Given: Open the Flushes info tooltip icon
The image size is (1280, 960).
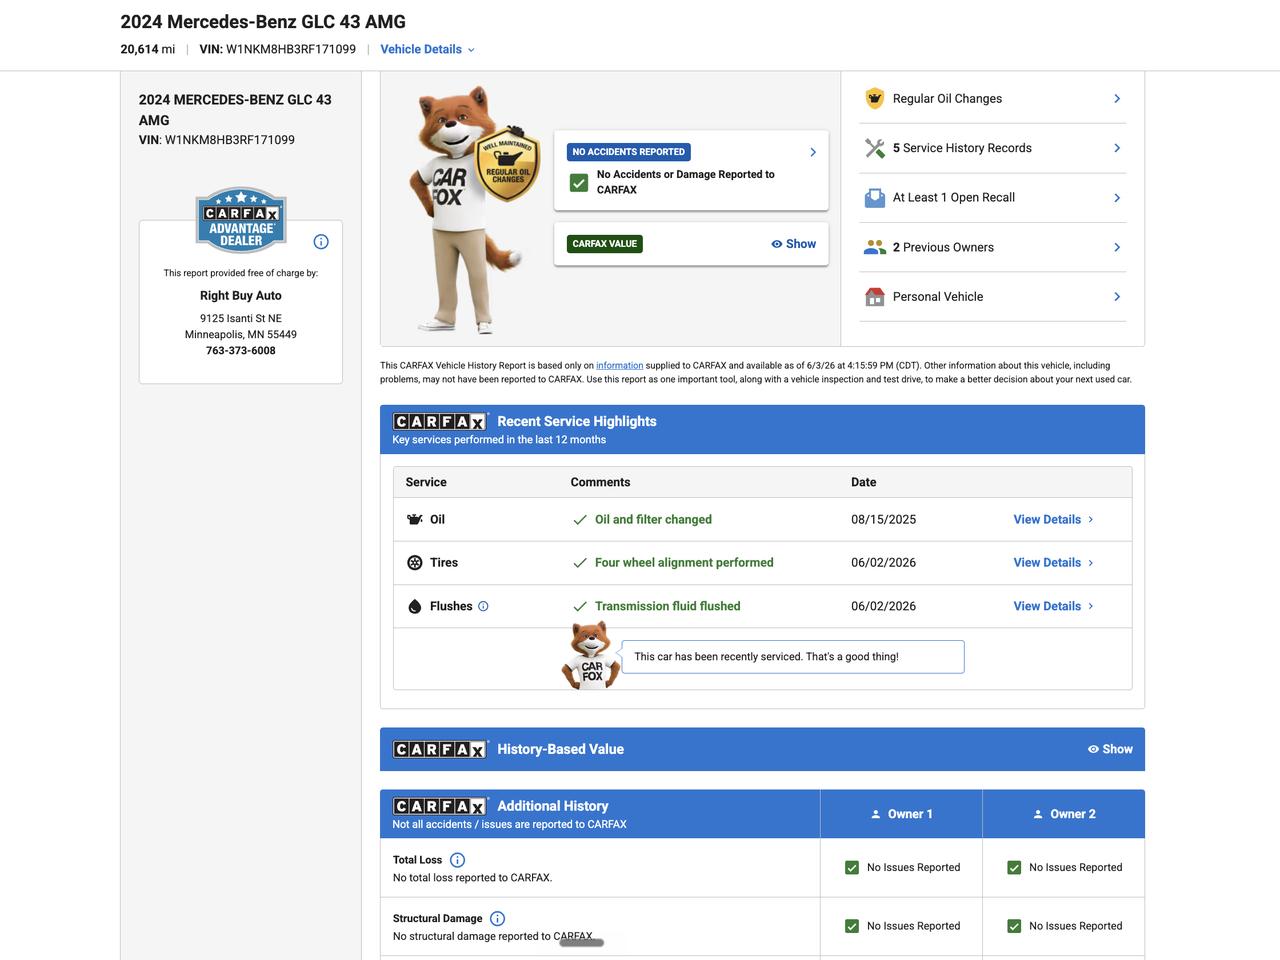Looking at the screenshot, I should coord(483,606).
